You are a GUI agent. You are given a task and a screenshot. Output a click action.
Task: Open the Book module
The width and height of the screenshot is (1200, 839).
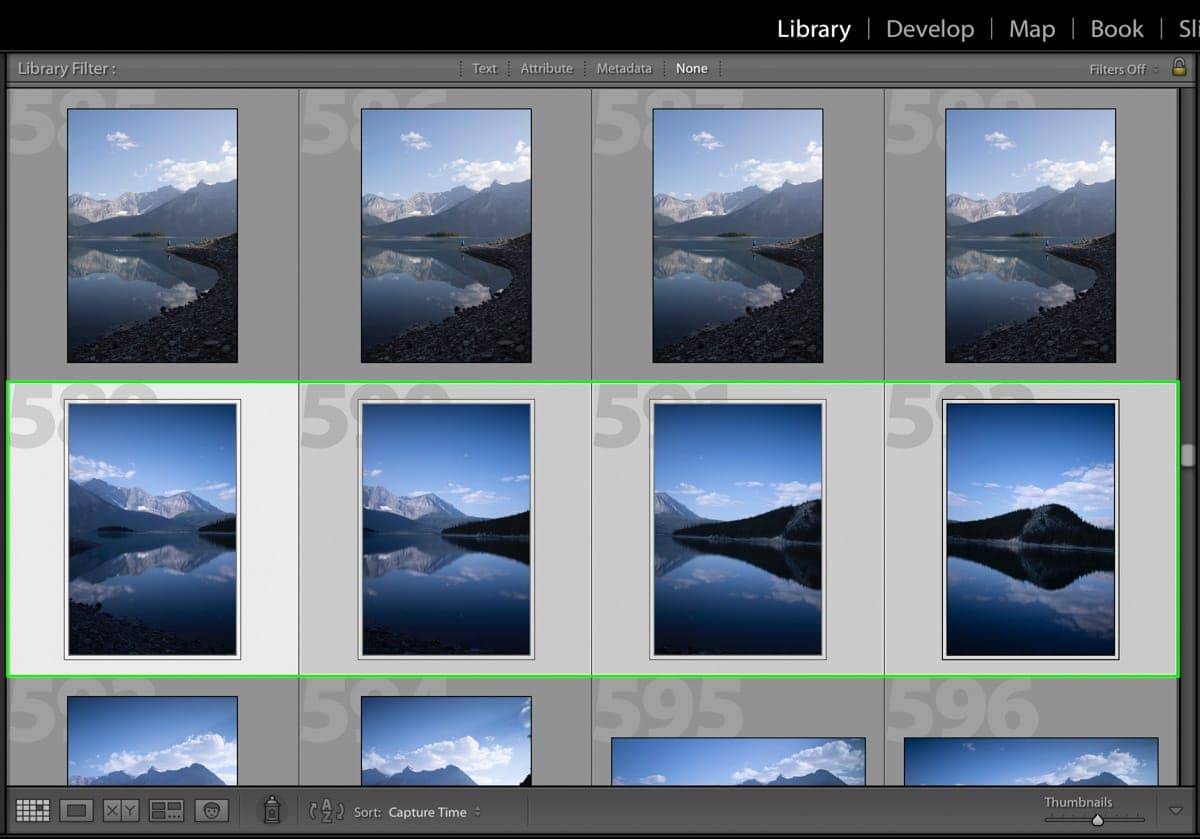1117,29
